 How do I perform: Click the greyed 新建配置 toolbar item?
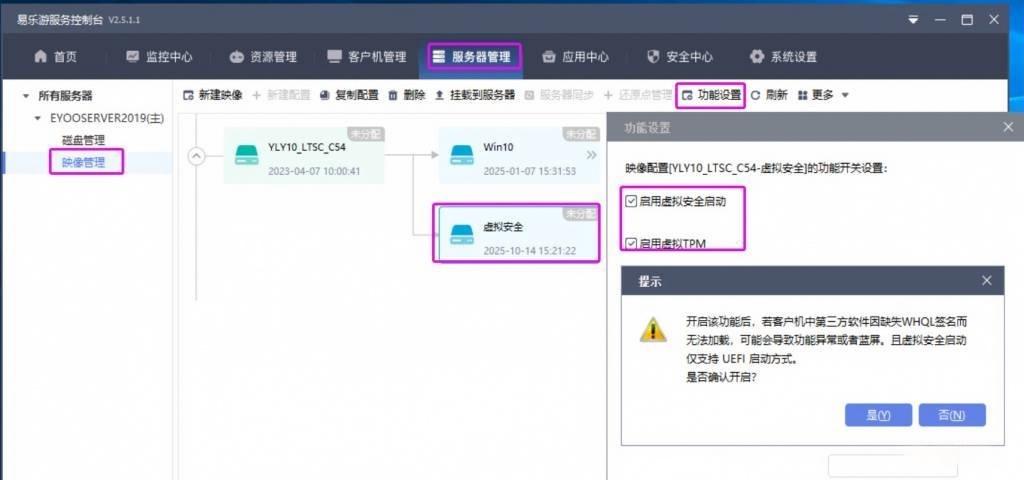(281, 95)
